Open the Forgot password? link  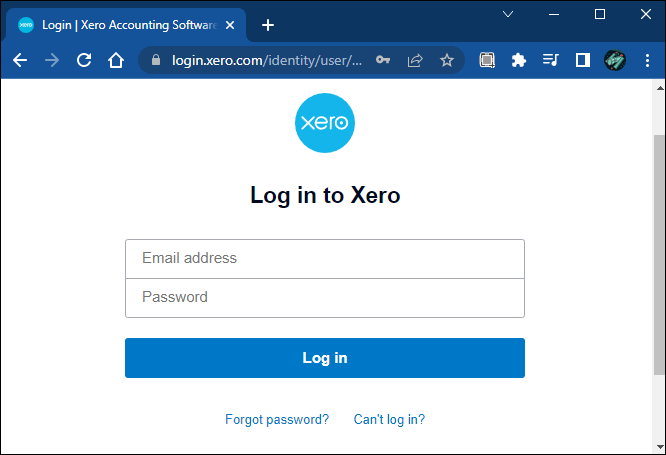[277, 419]
